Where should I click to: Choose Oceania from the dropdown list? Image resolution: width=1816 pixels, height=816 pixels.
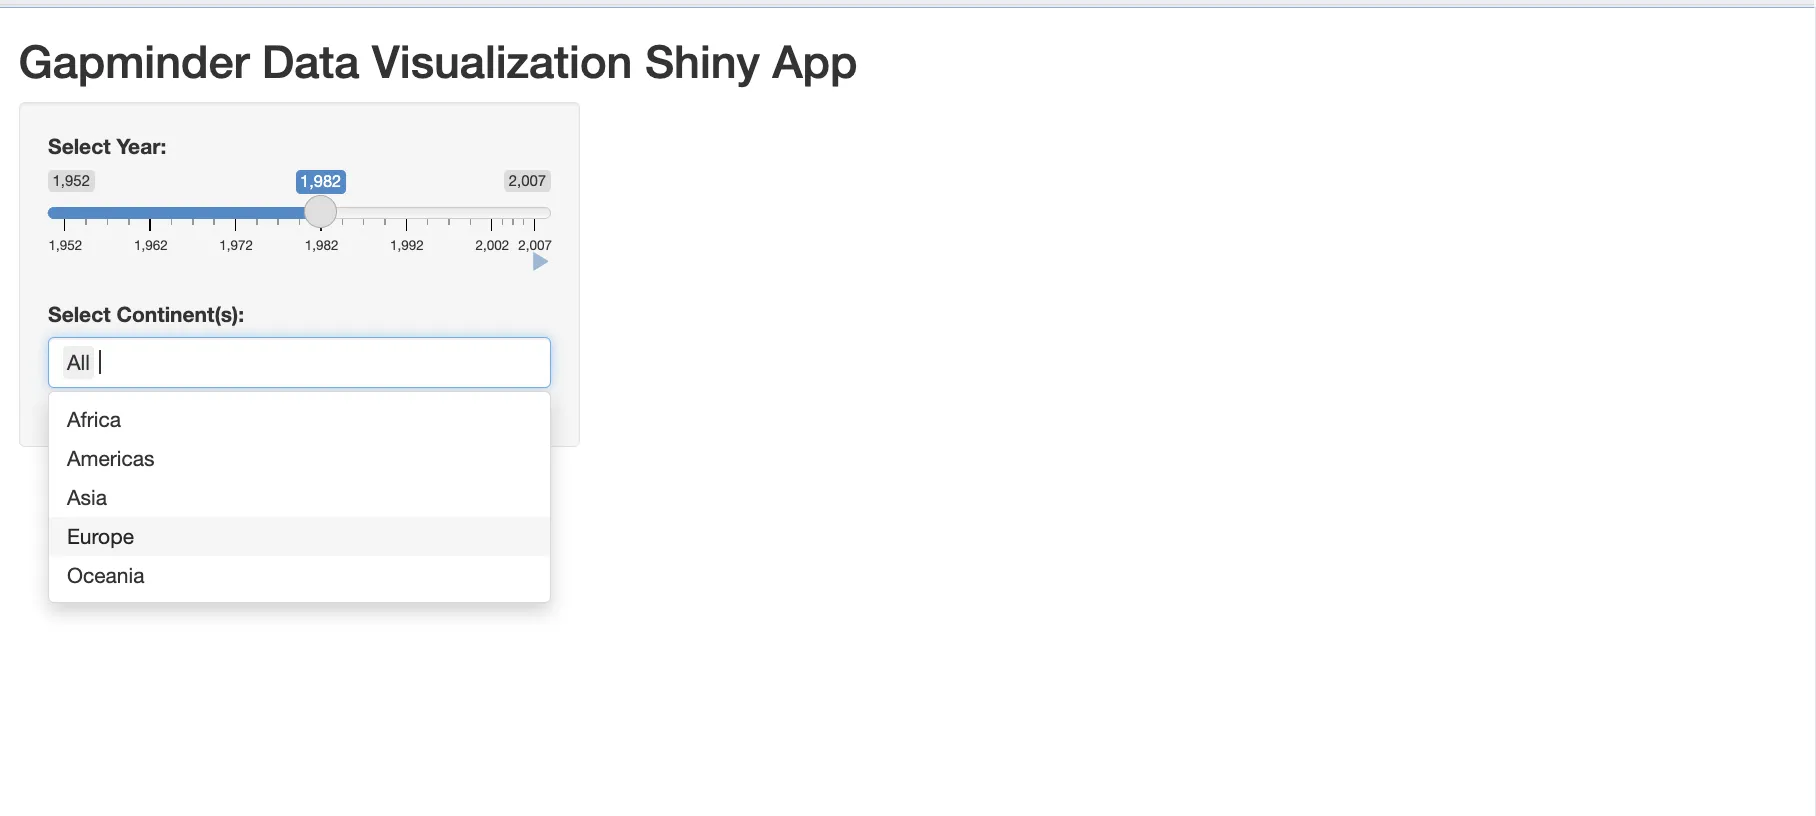coord(105,576)
